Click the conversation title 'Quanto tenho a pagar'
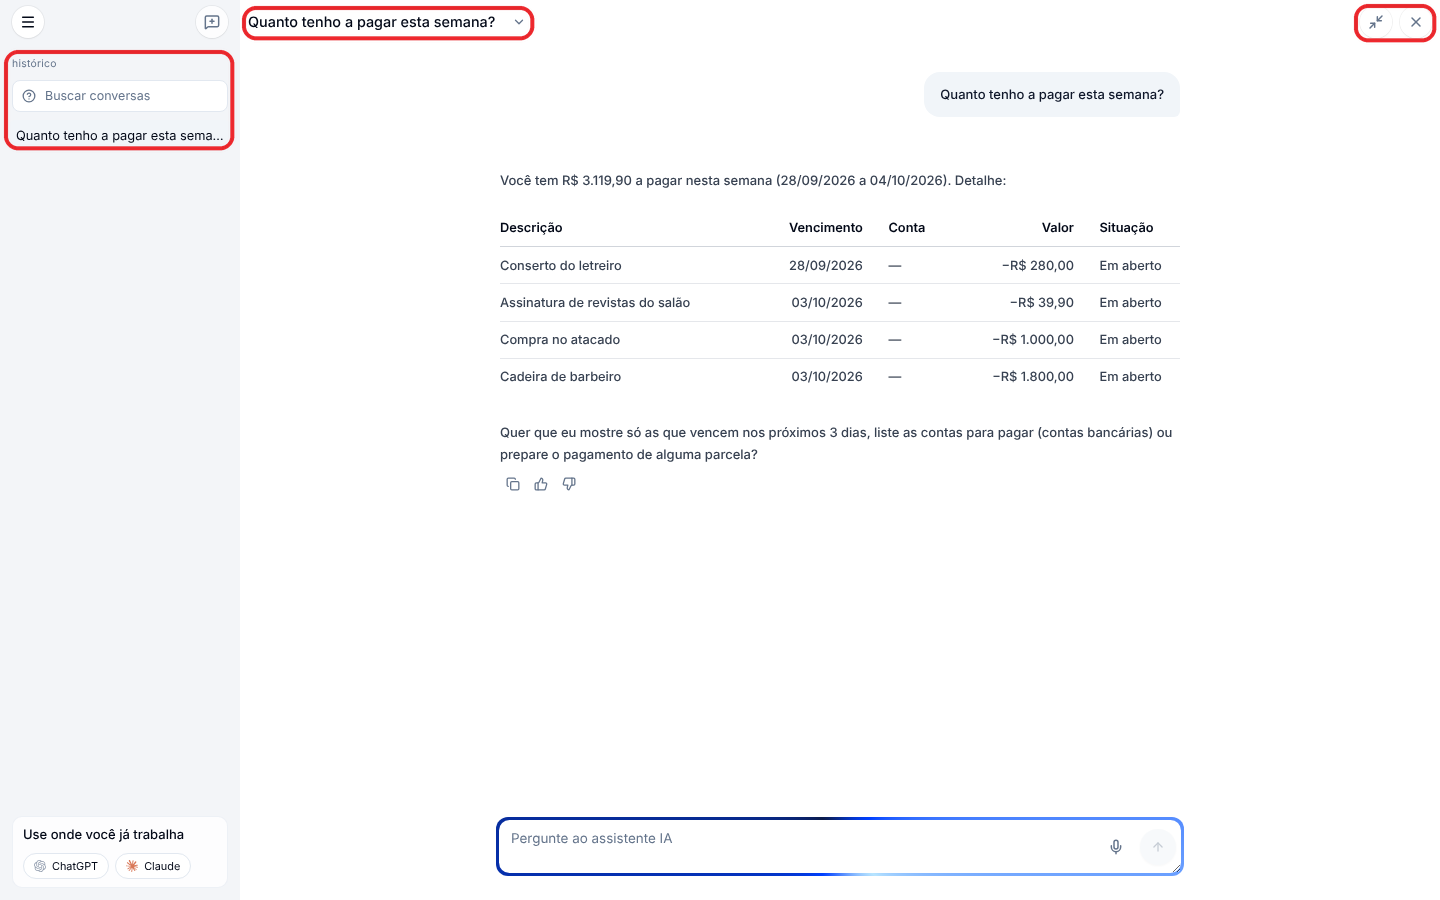This screenshot has width=1440, height=900. coord(371,22)
